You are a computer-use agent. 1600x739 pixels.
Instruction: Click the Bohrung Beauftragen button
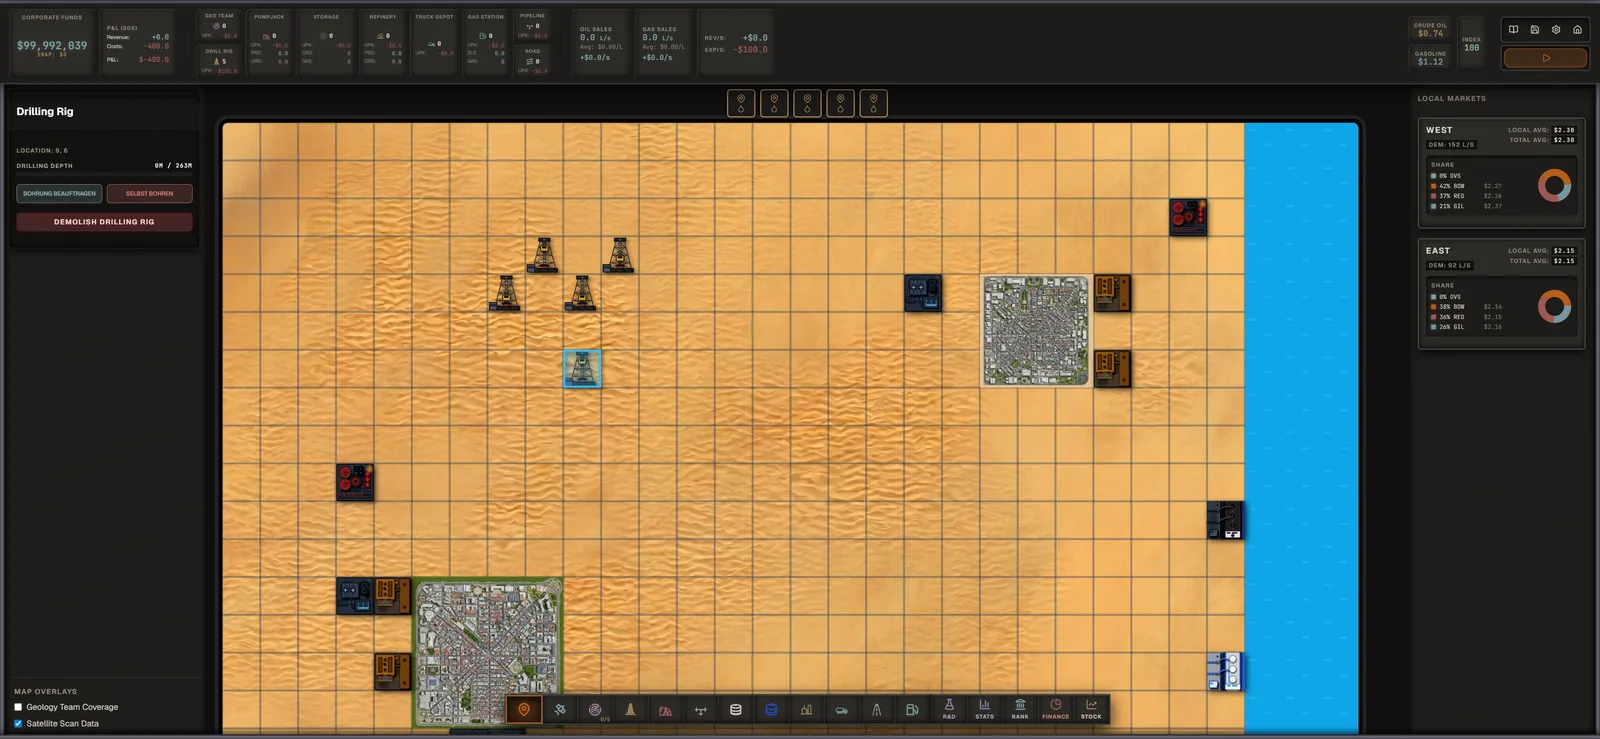pos(59,193)
